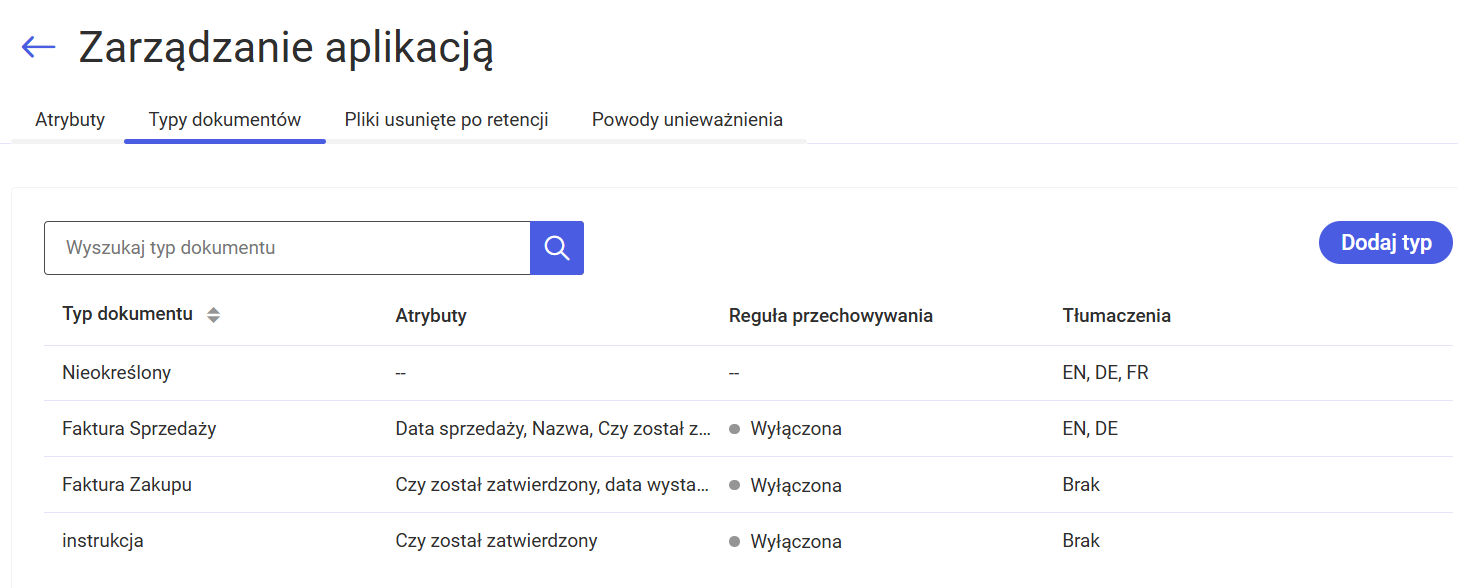This screenshot has height=588, width=1458.
Task: Click the Typ dokumentu column header
Action: (x=127, y=314)
